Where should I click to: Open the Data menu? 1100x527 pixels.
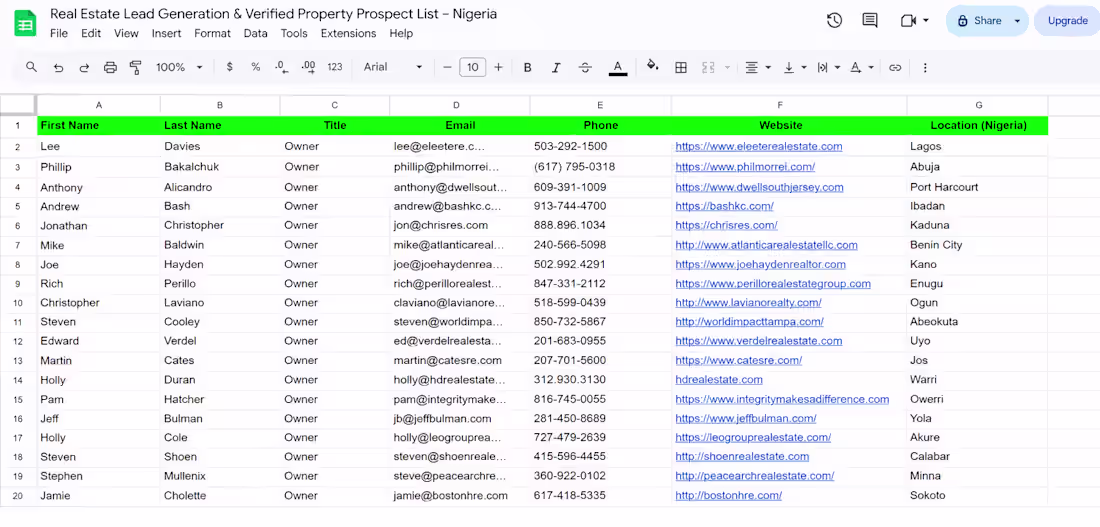[255, 33]
